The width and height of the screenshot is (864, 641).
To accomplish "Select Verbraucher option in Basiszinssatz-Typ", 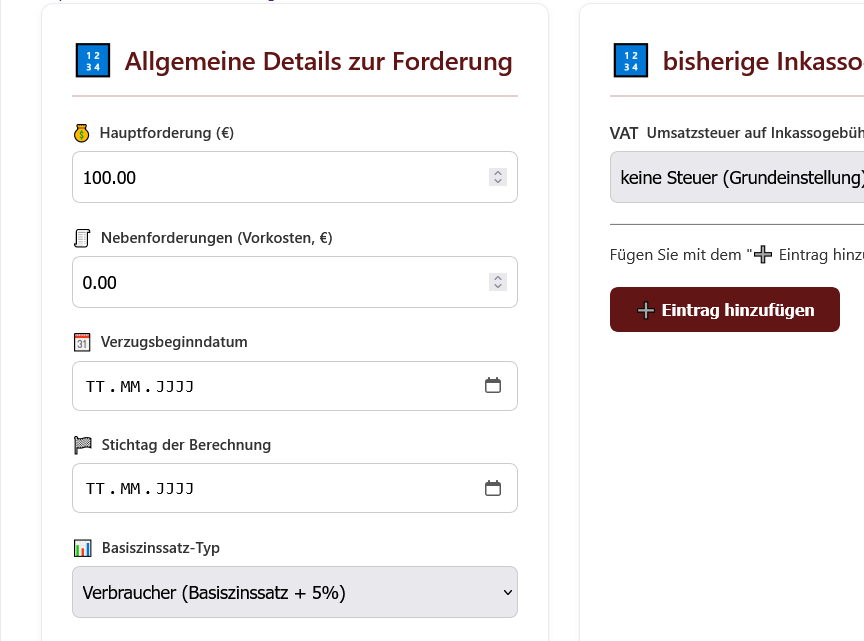I will pos(294,591).
